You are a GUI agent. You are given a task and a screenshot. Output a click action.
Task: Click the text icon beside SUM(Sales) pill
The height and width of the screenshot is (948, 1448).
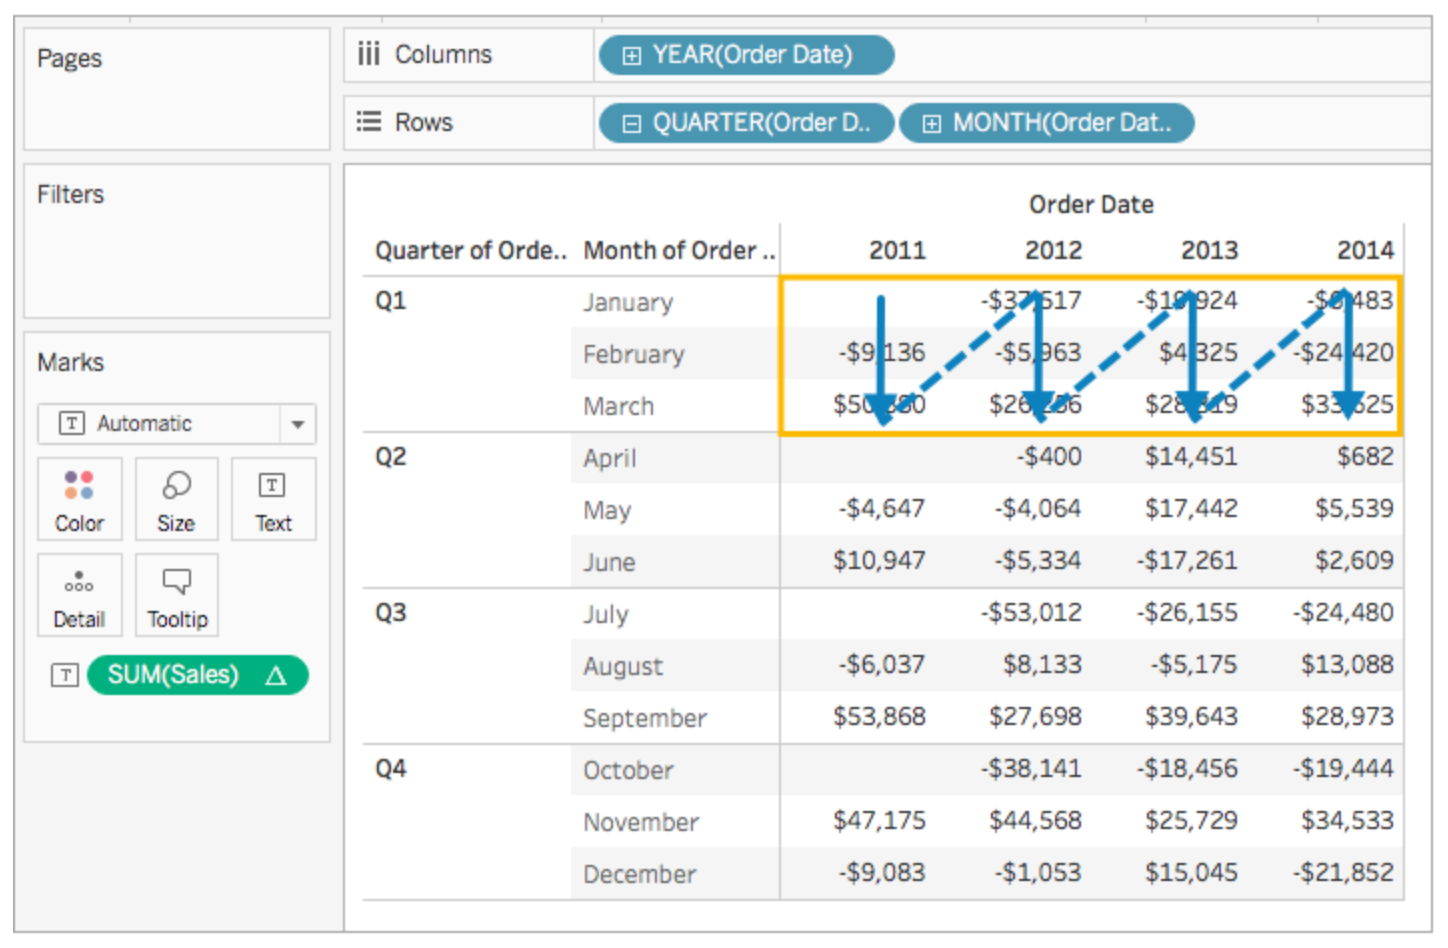tap(65, 675)
